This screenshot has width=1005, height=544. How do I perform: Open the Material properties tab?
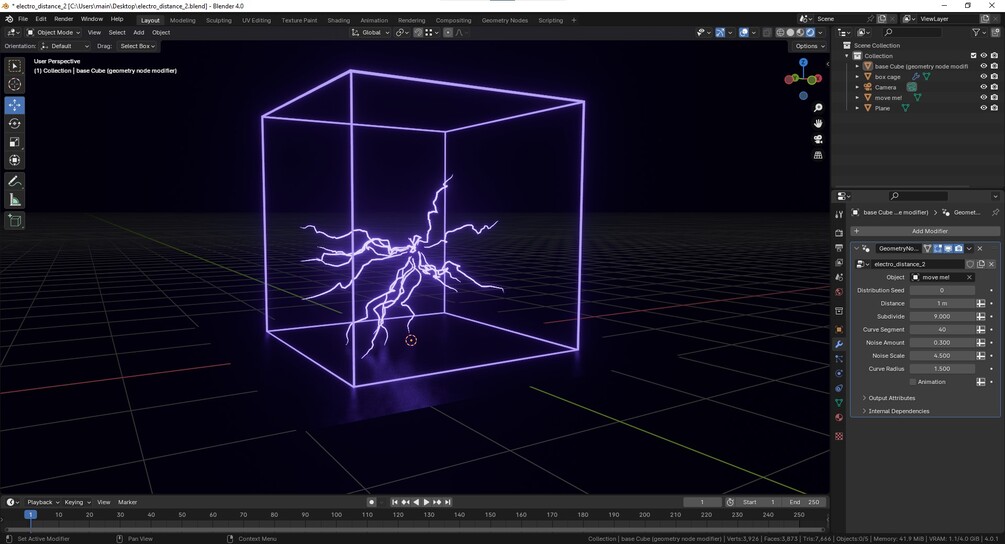[839, 417]
